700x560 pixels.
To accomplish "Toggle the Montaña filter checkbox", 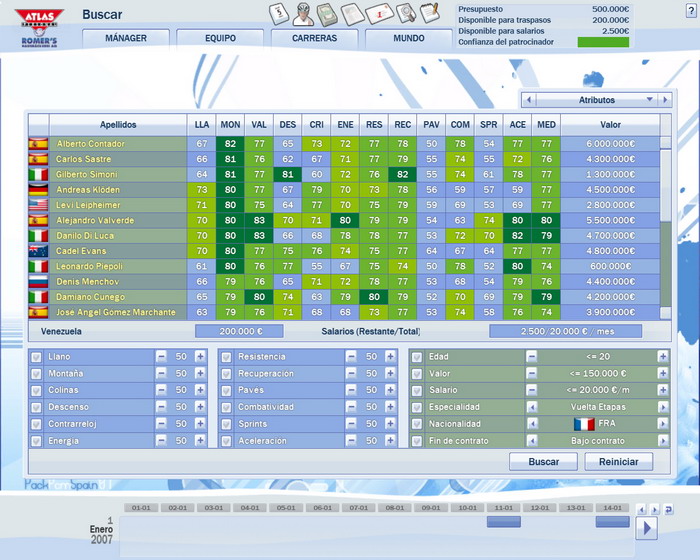I will 37,373.
